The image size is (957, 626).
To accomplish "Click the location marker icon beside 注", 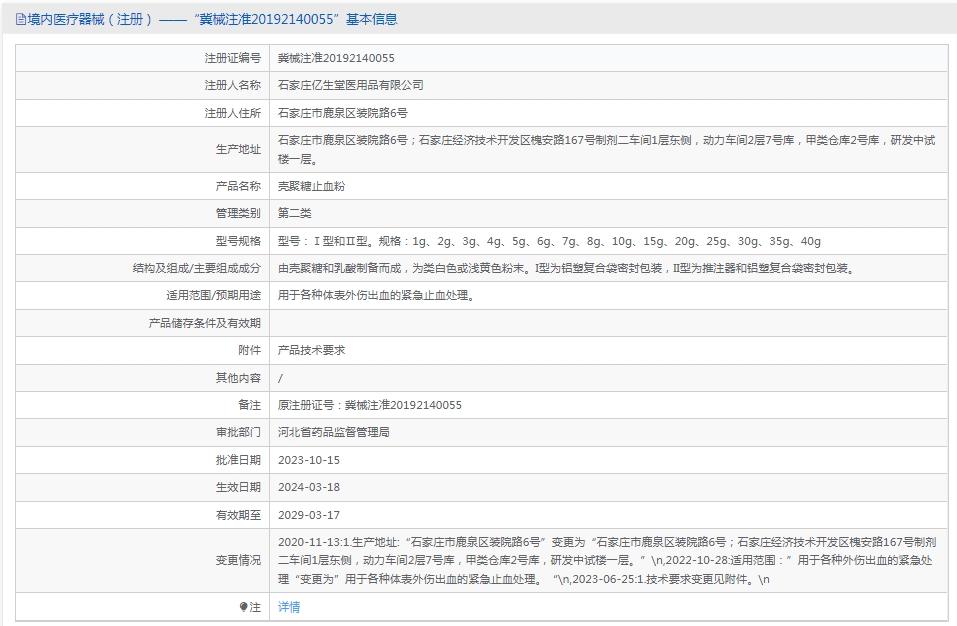I will pyautogui.click(x=244, y=607).
